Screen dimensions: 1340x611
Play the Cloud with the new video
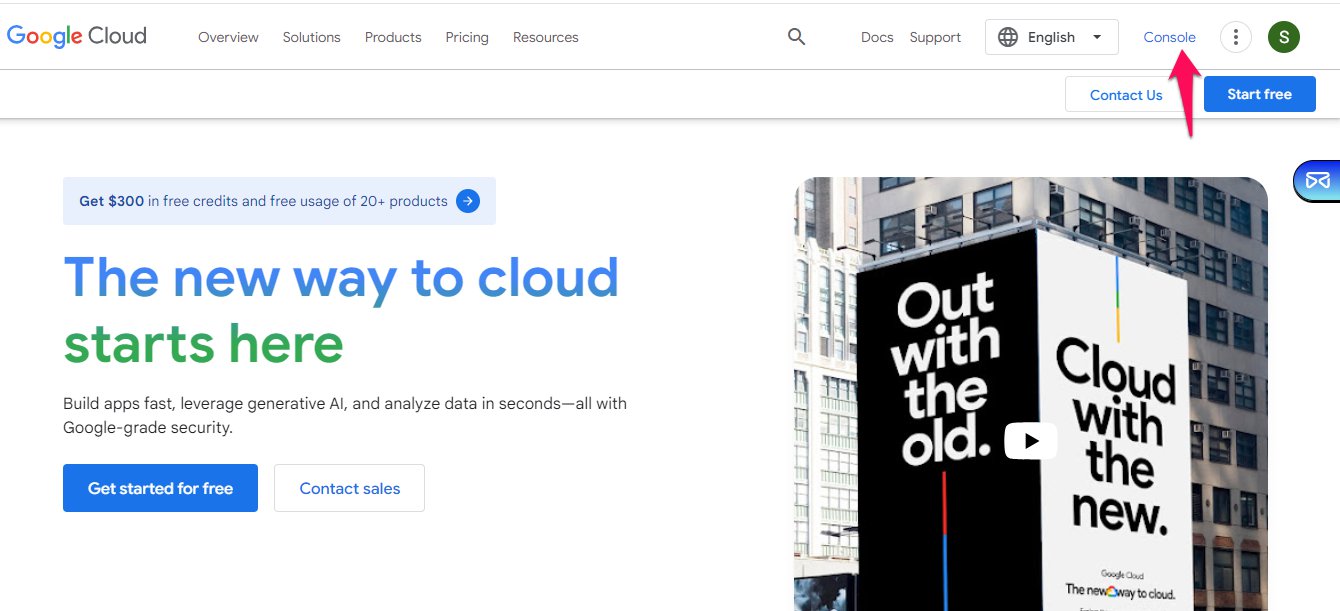coord(1031,440)
